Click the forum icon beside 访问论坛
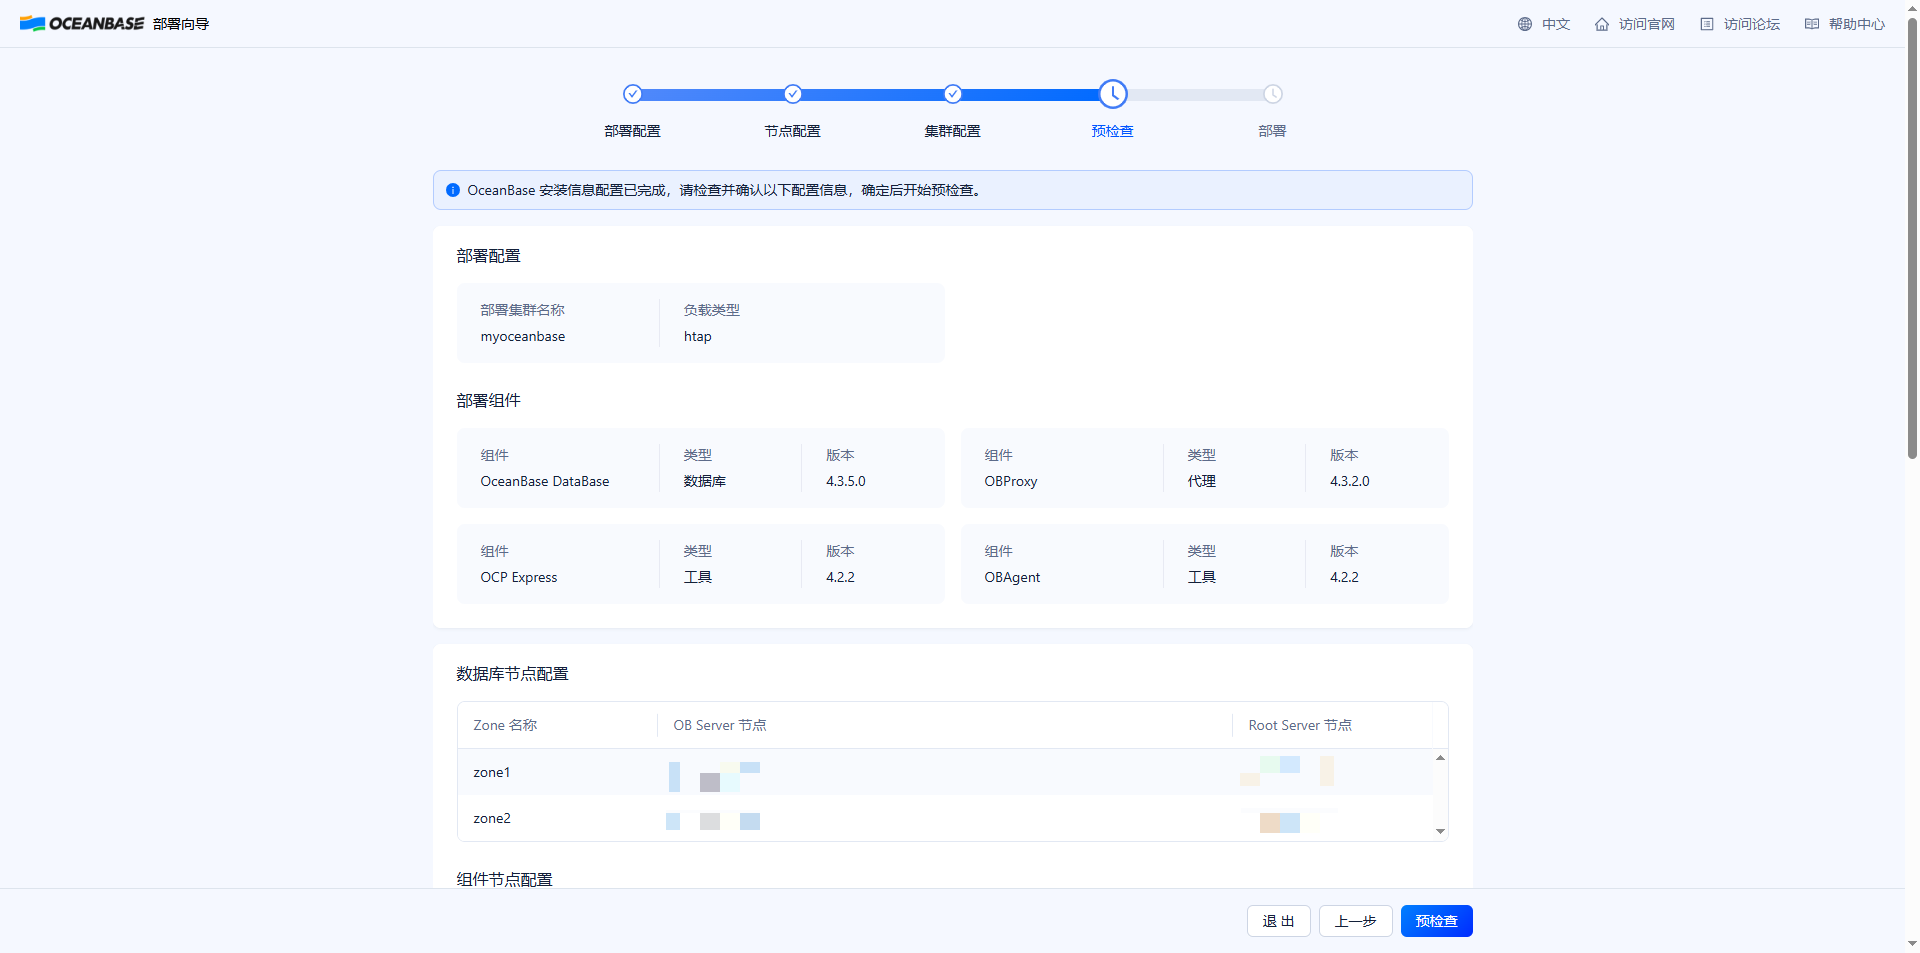This screenshot has width=1920, height=953. click(1707, 24)
